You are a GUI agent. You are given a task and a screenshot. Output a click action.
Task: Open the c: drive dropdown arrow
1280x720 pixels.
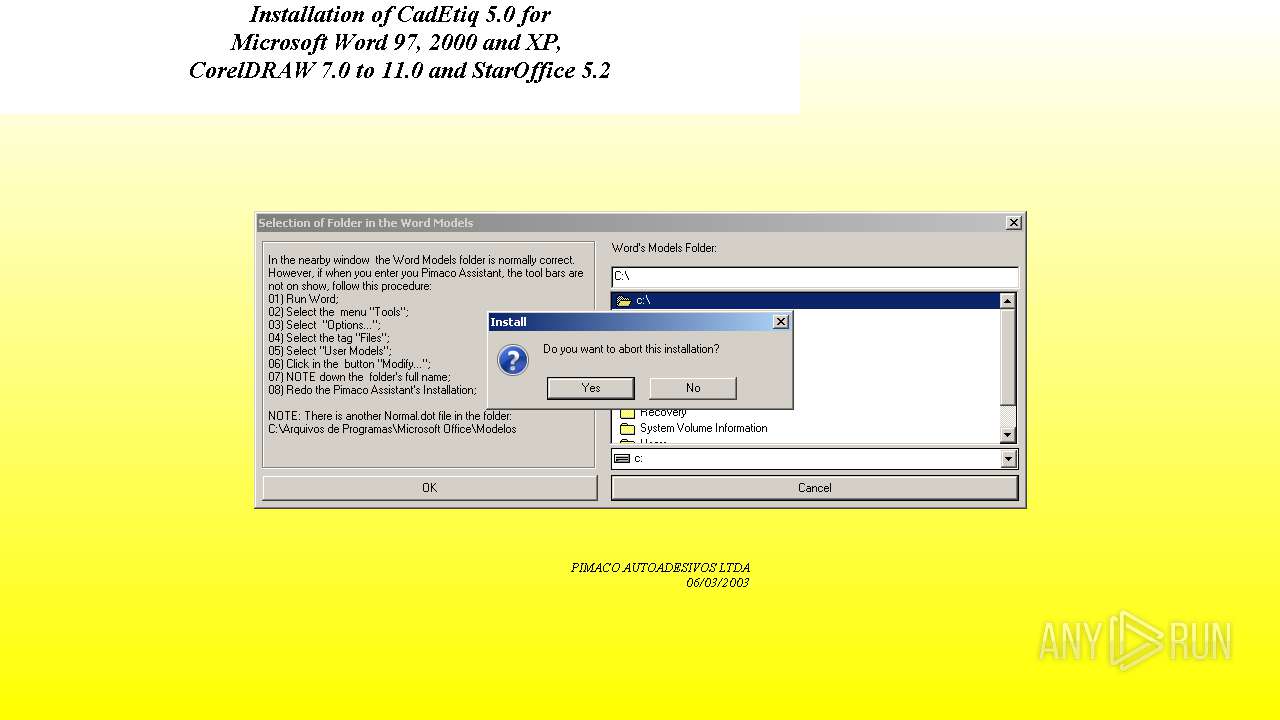tap(1008, 459)
